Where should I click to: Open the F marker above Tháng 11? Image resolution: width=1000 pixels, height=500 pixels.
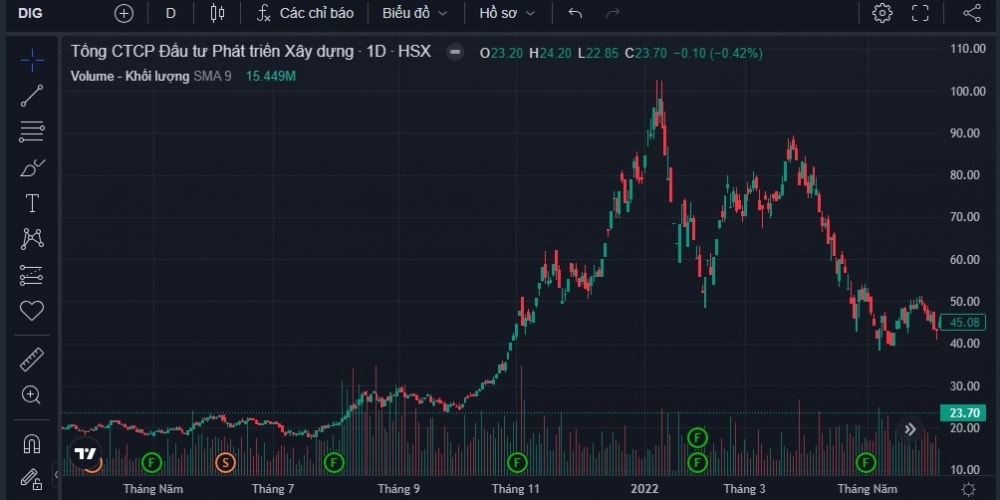[x=517, y=462]
